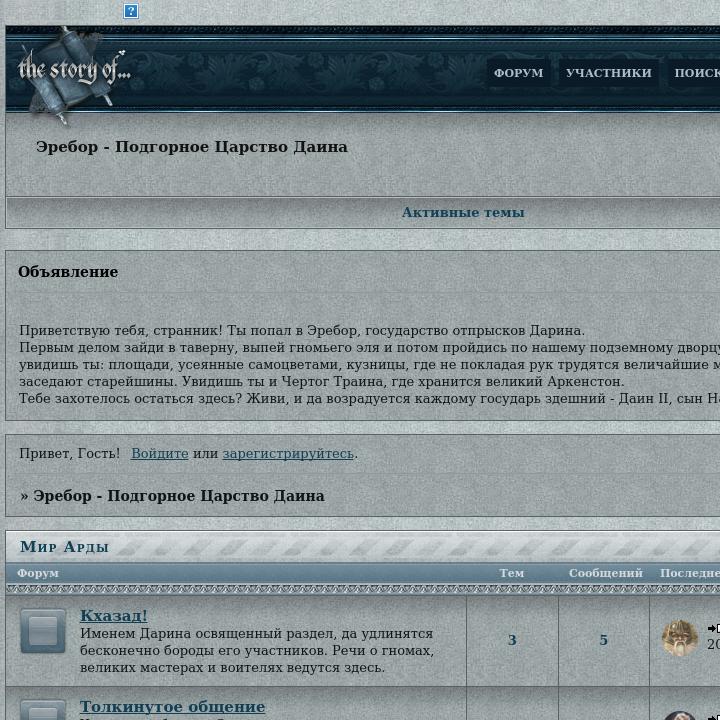Open the УЧАСТНИКИ menu item
720x720 pixels.
(608, 73)
